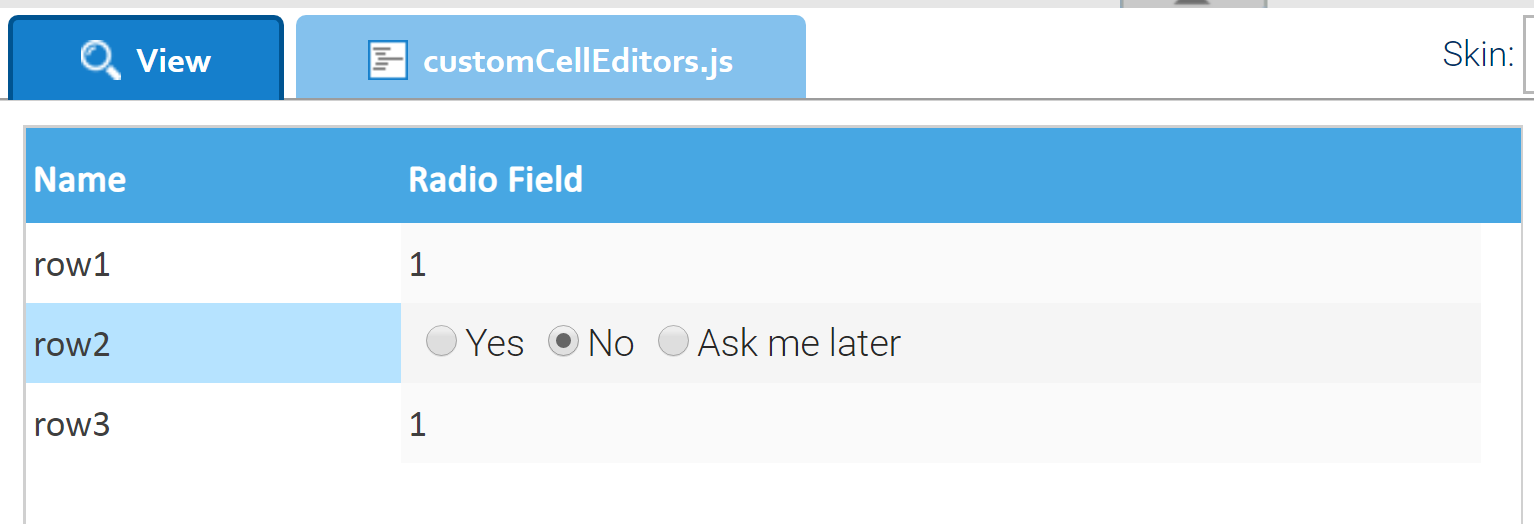Click the "Ask me later" label text
This screenshot has width=1534, height=524.
click(799, 343)
